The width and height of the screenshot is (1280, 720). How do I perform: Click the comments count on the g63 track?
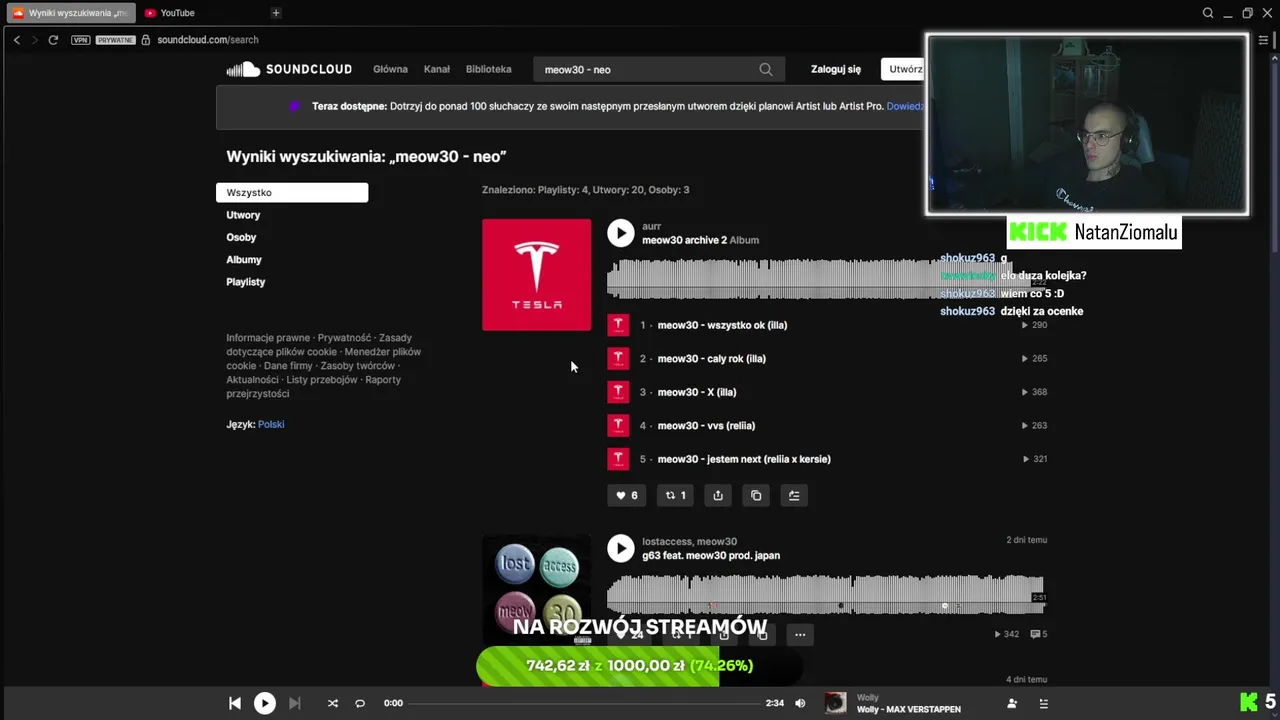[x=1039, y=634]
